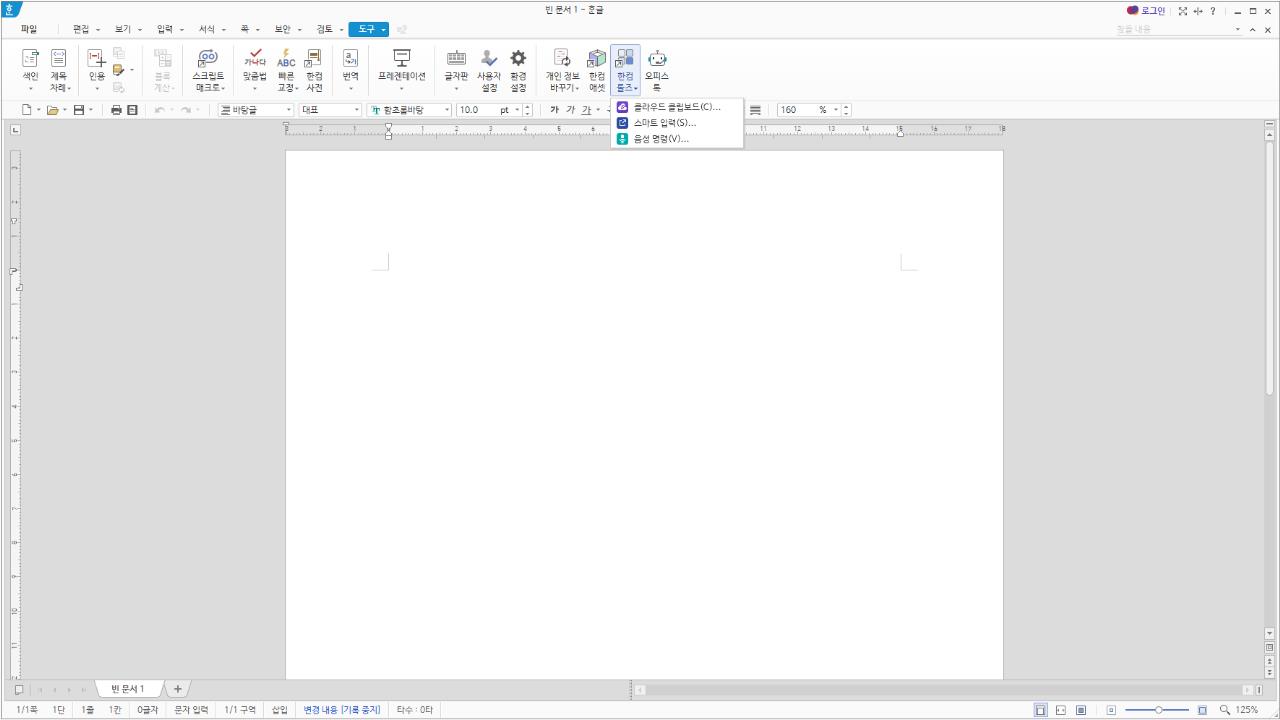Open the 제목 차례 (Table of Contents) tool
Image resolution: width=1280 pixels, height=720 pixels.
pos(59,70)
